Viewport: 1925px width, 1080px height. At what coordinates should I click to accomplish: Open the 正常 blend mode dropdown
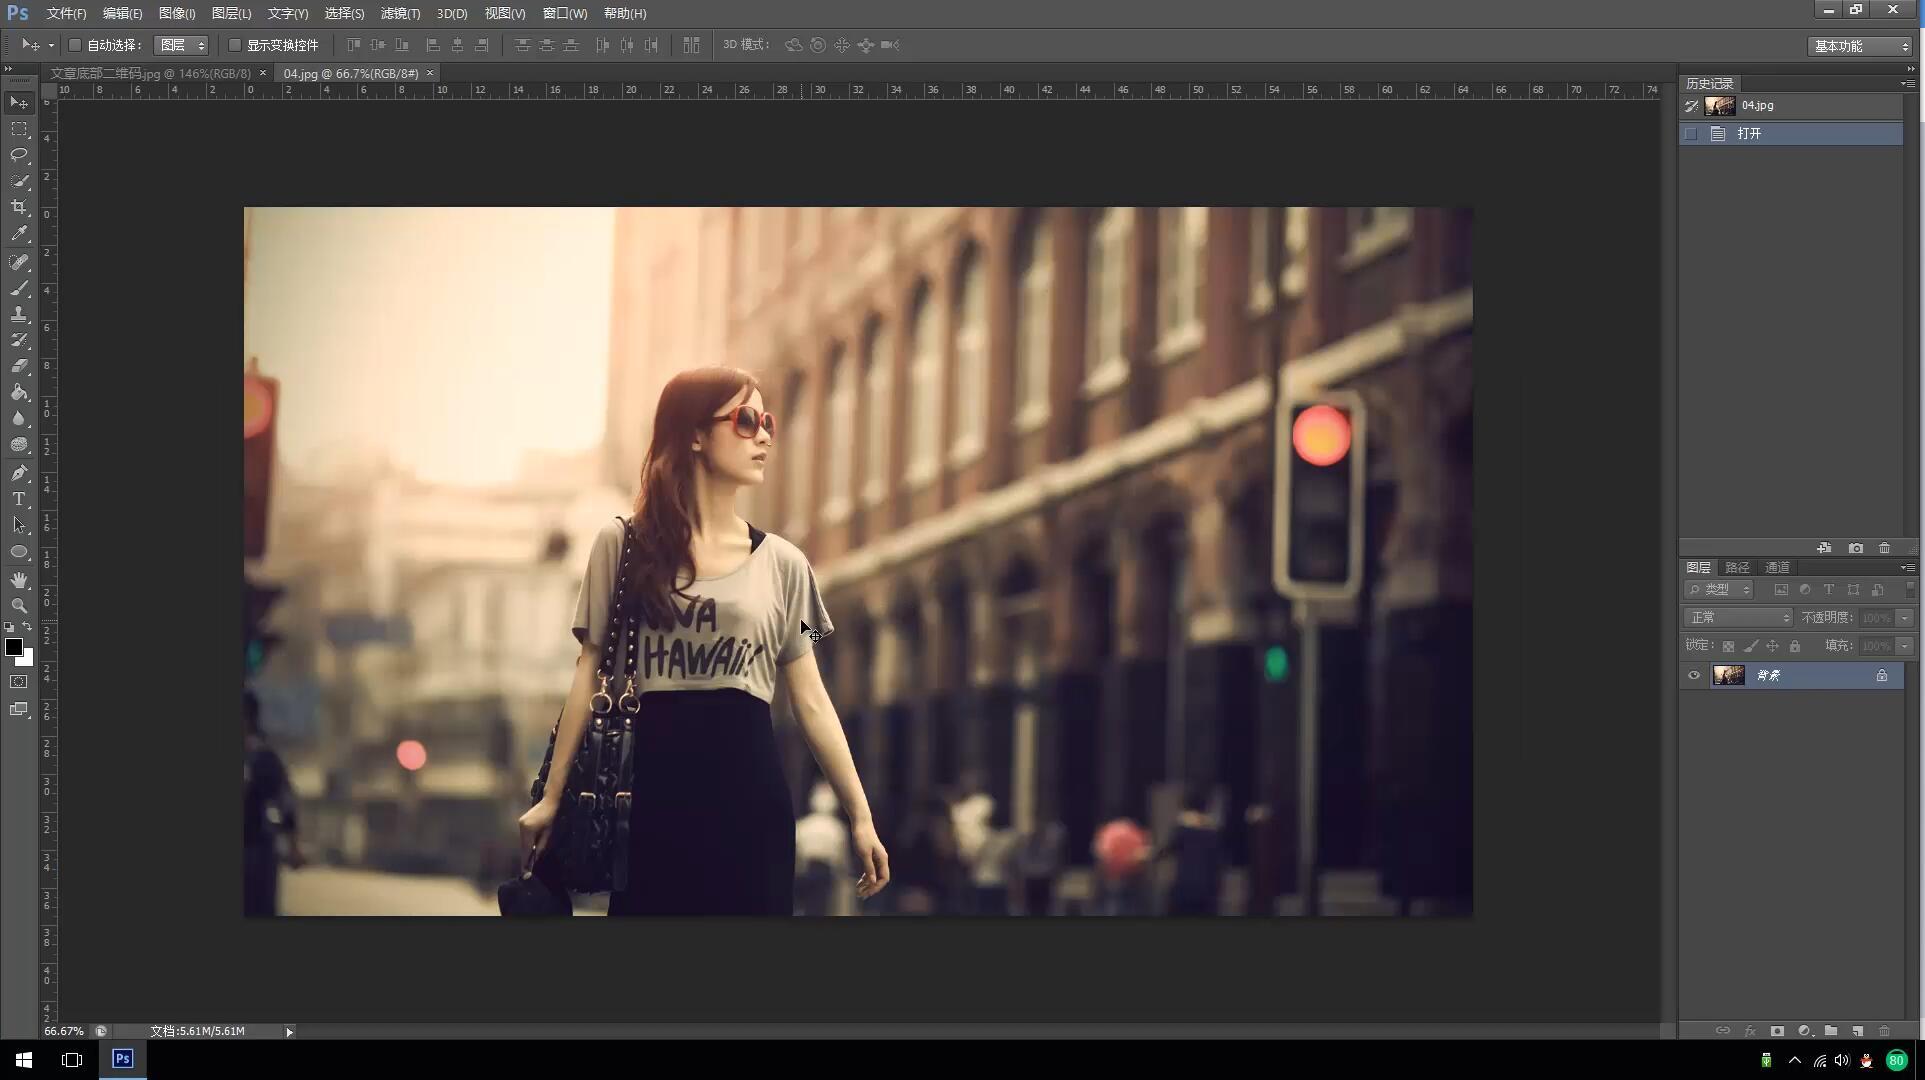coord(1739,618)
